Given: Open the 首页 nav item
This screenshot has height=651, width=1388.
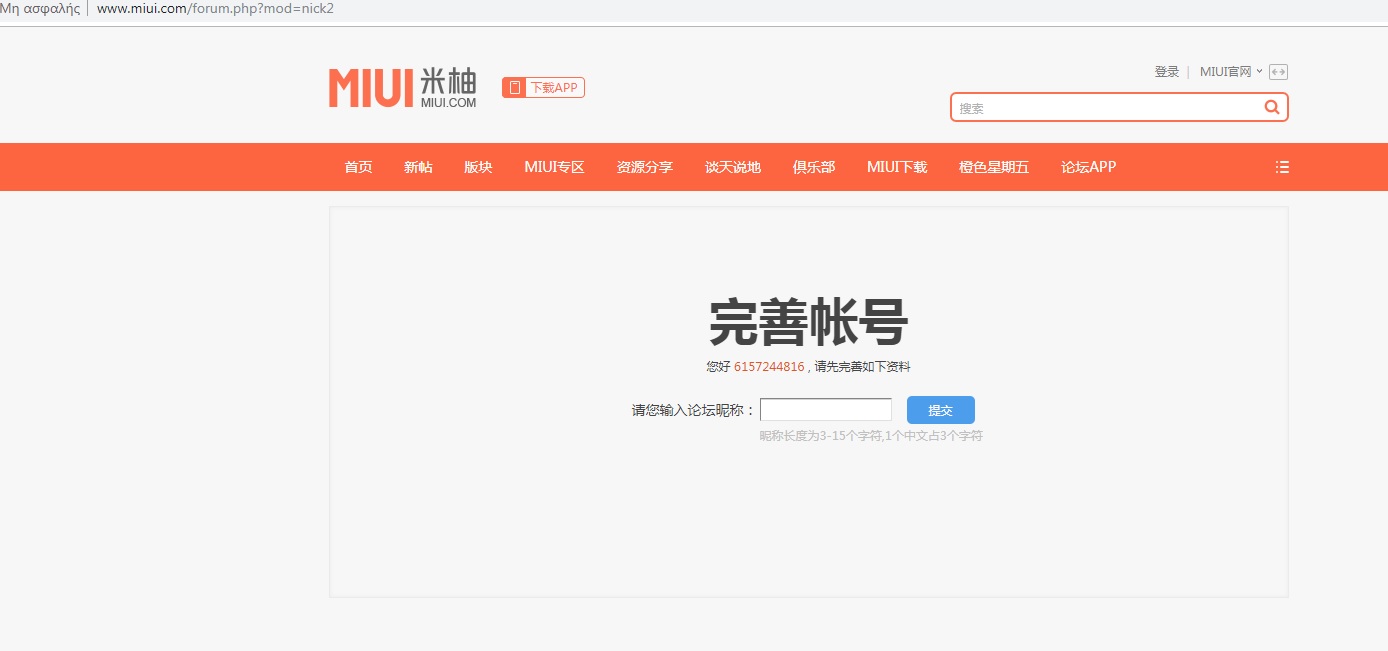Looking at the screenshot, I should click(x=358, y=167).
